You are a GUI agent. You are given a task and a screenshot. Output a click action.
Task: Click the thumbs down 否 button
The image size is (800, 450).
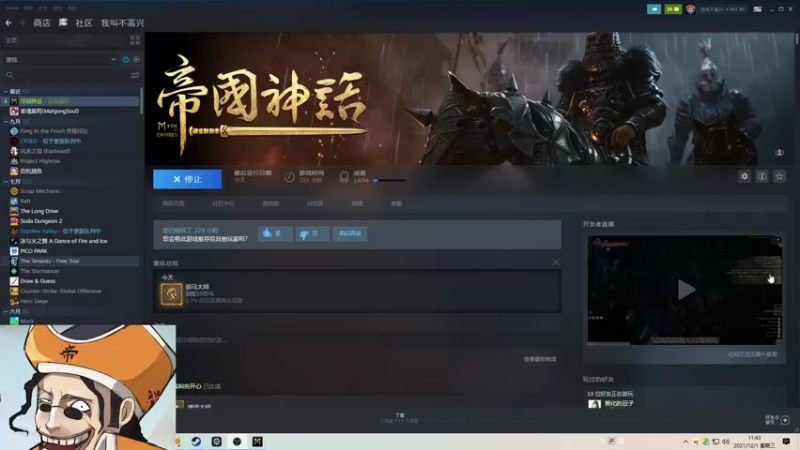click(x=312, y=234)
